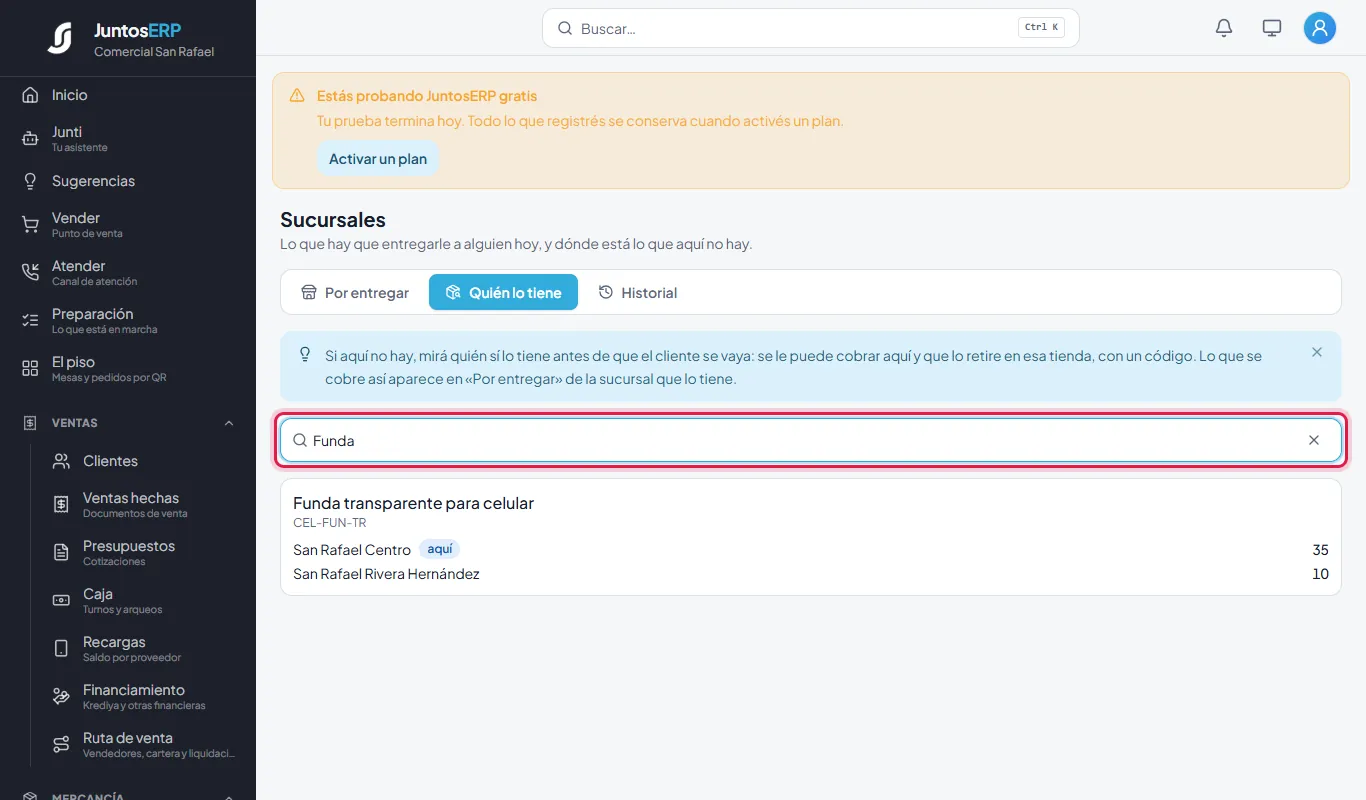
Task: Click the magnifier icon in product search
Action: tap(299, 440)
